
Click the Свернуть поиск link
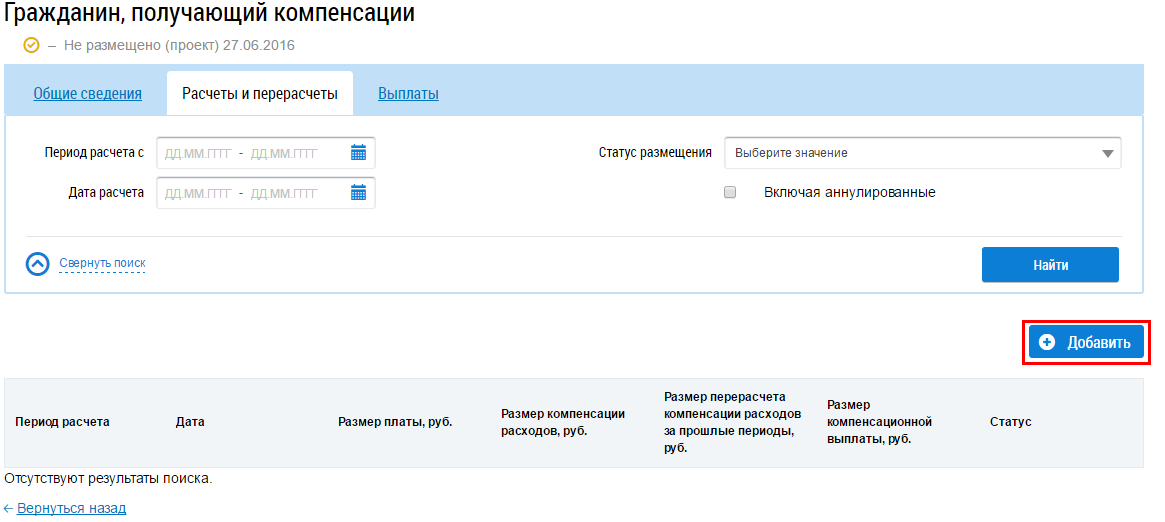click(102, 263)
